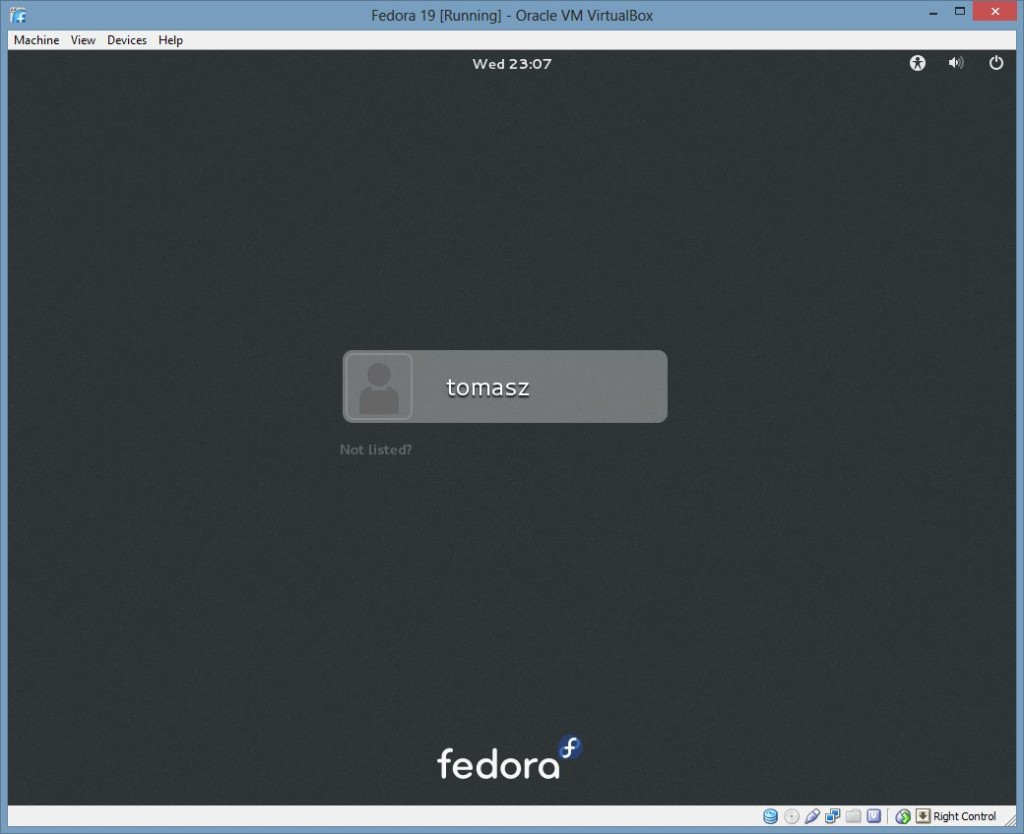Click the keyboard capture arrow icon
This screenshot has height=834, width=1024.
923,816
